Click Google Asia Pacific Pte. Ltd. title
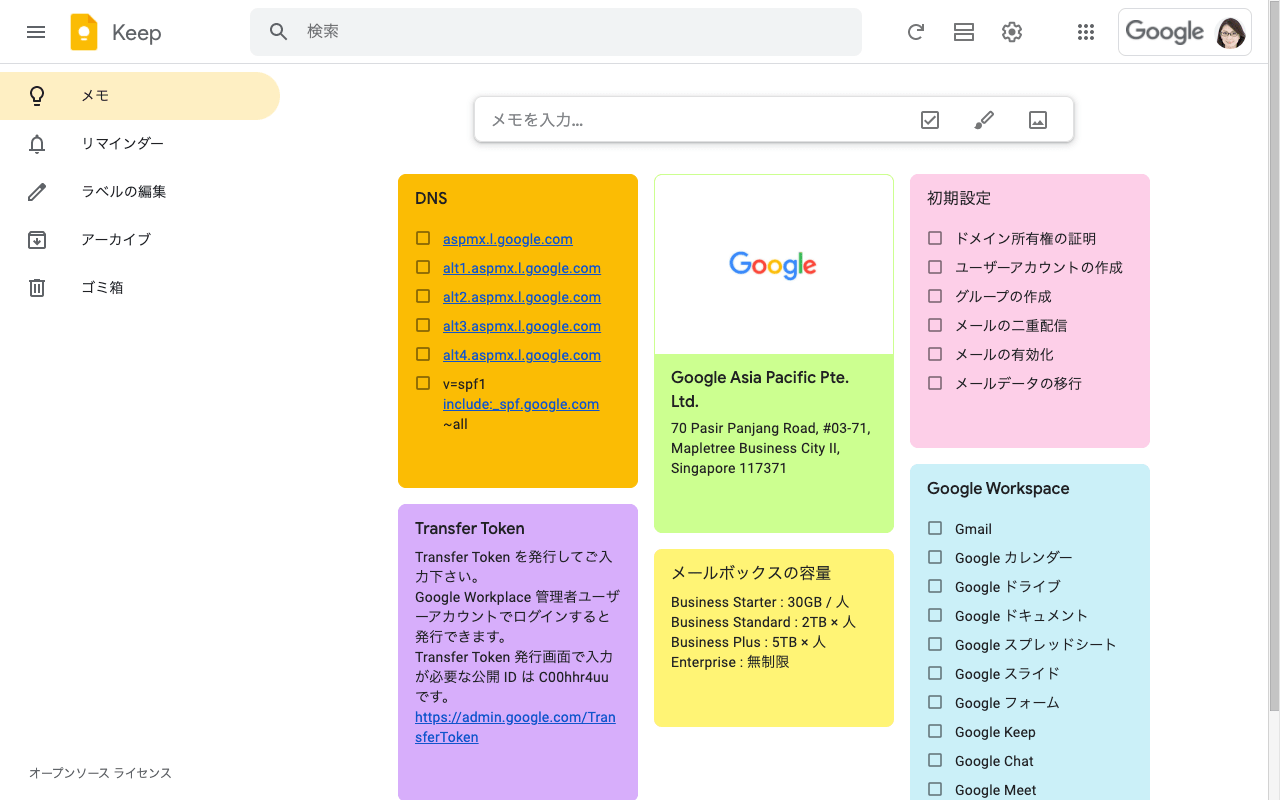The height and width of the screenshot is (800, 1280). click(760, 389)
